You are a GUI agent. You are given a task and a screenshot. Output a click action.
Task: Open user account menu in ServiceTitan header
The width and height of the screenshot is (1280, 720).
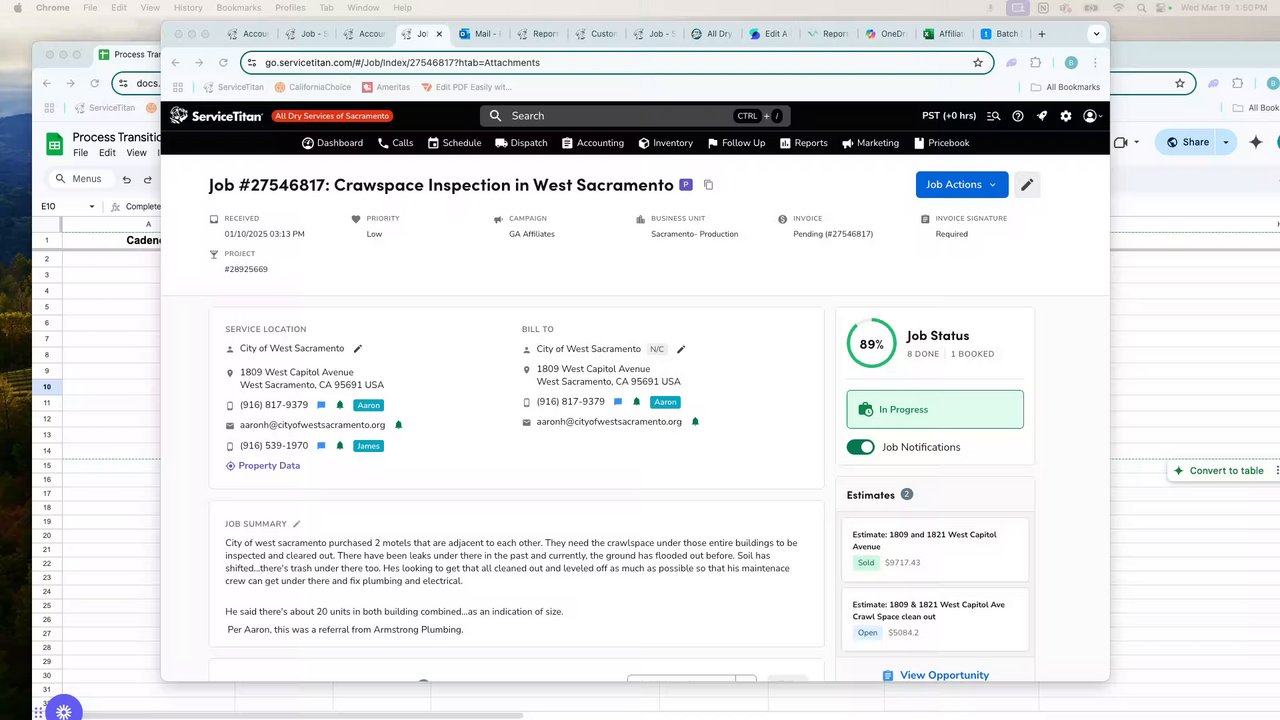(x=1093, y=116)
